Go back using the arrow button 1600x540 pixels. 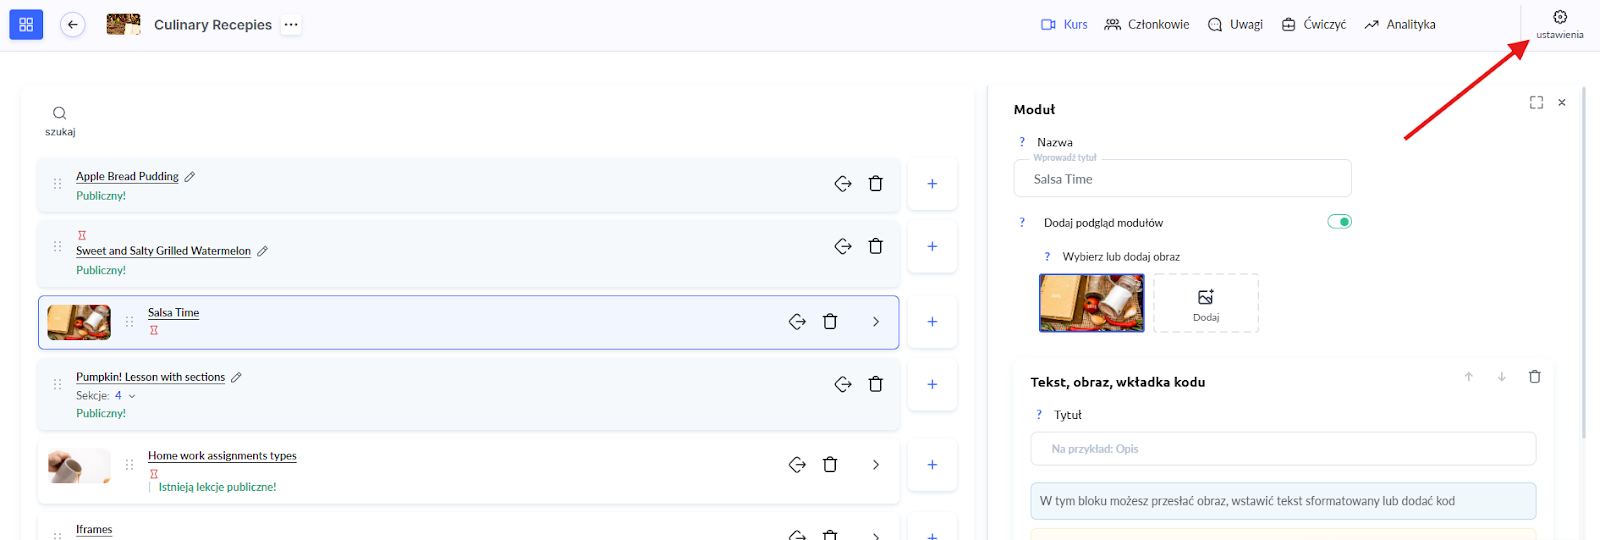[73, 25]
